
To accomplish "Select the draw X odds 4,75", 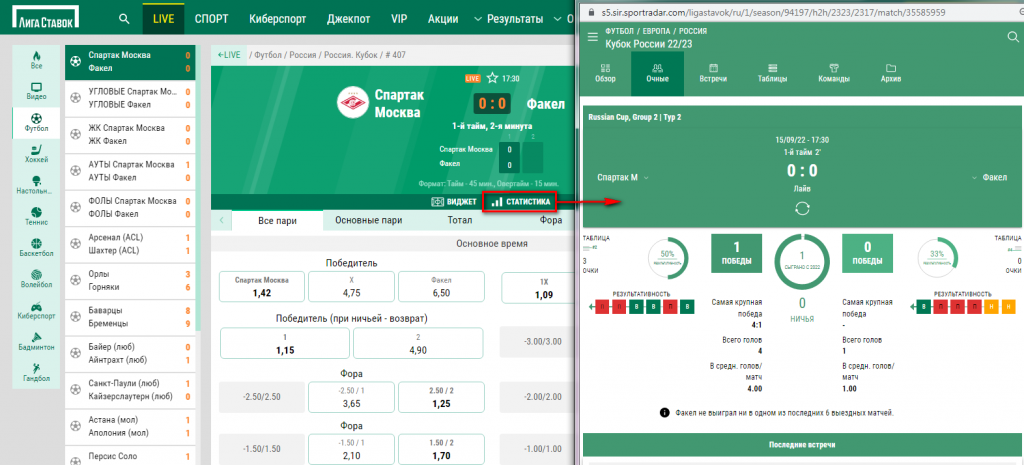I will pyautogui.click(x=351, y=287).
